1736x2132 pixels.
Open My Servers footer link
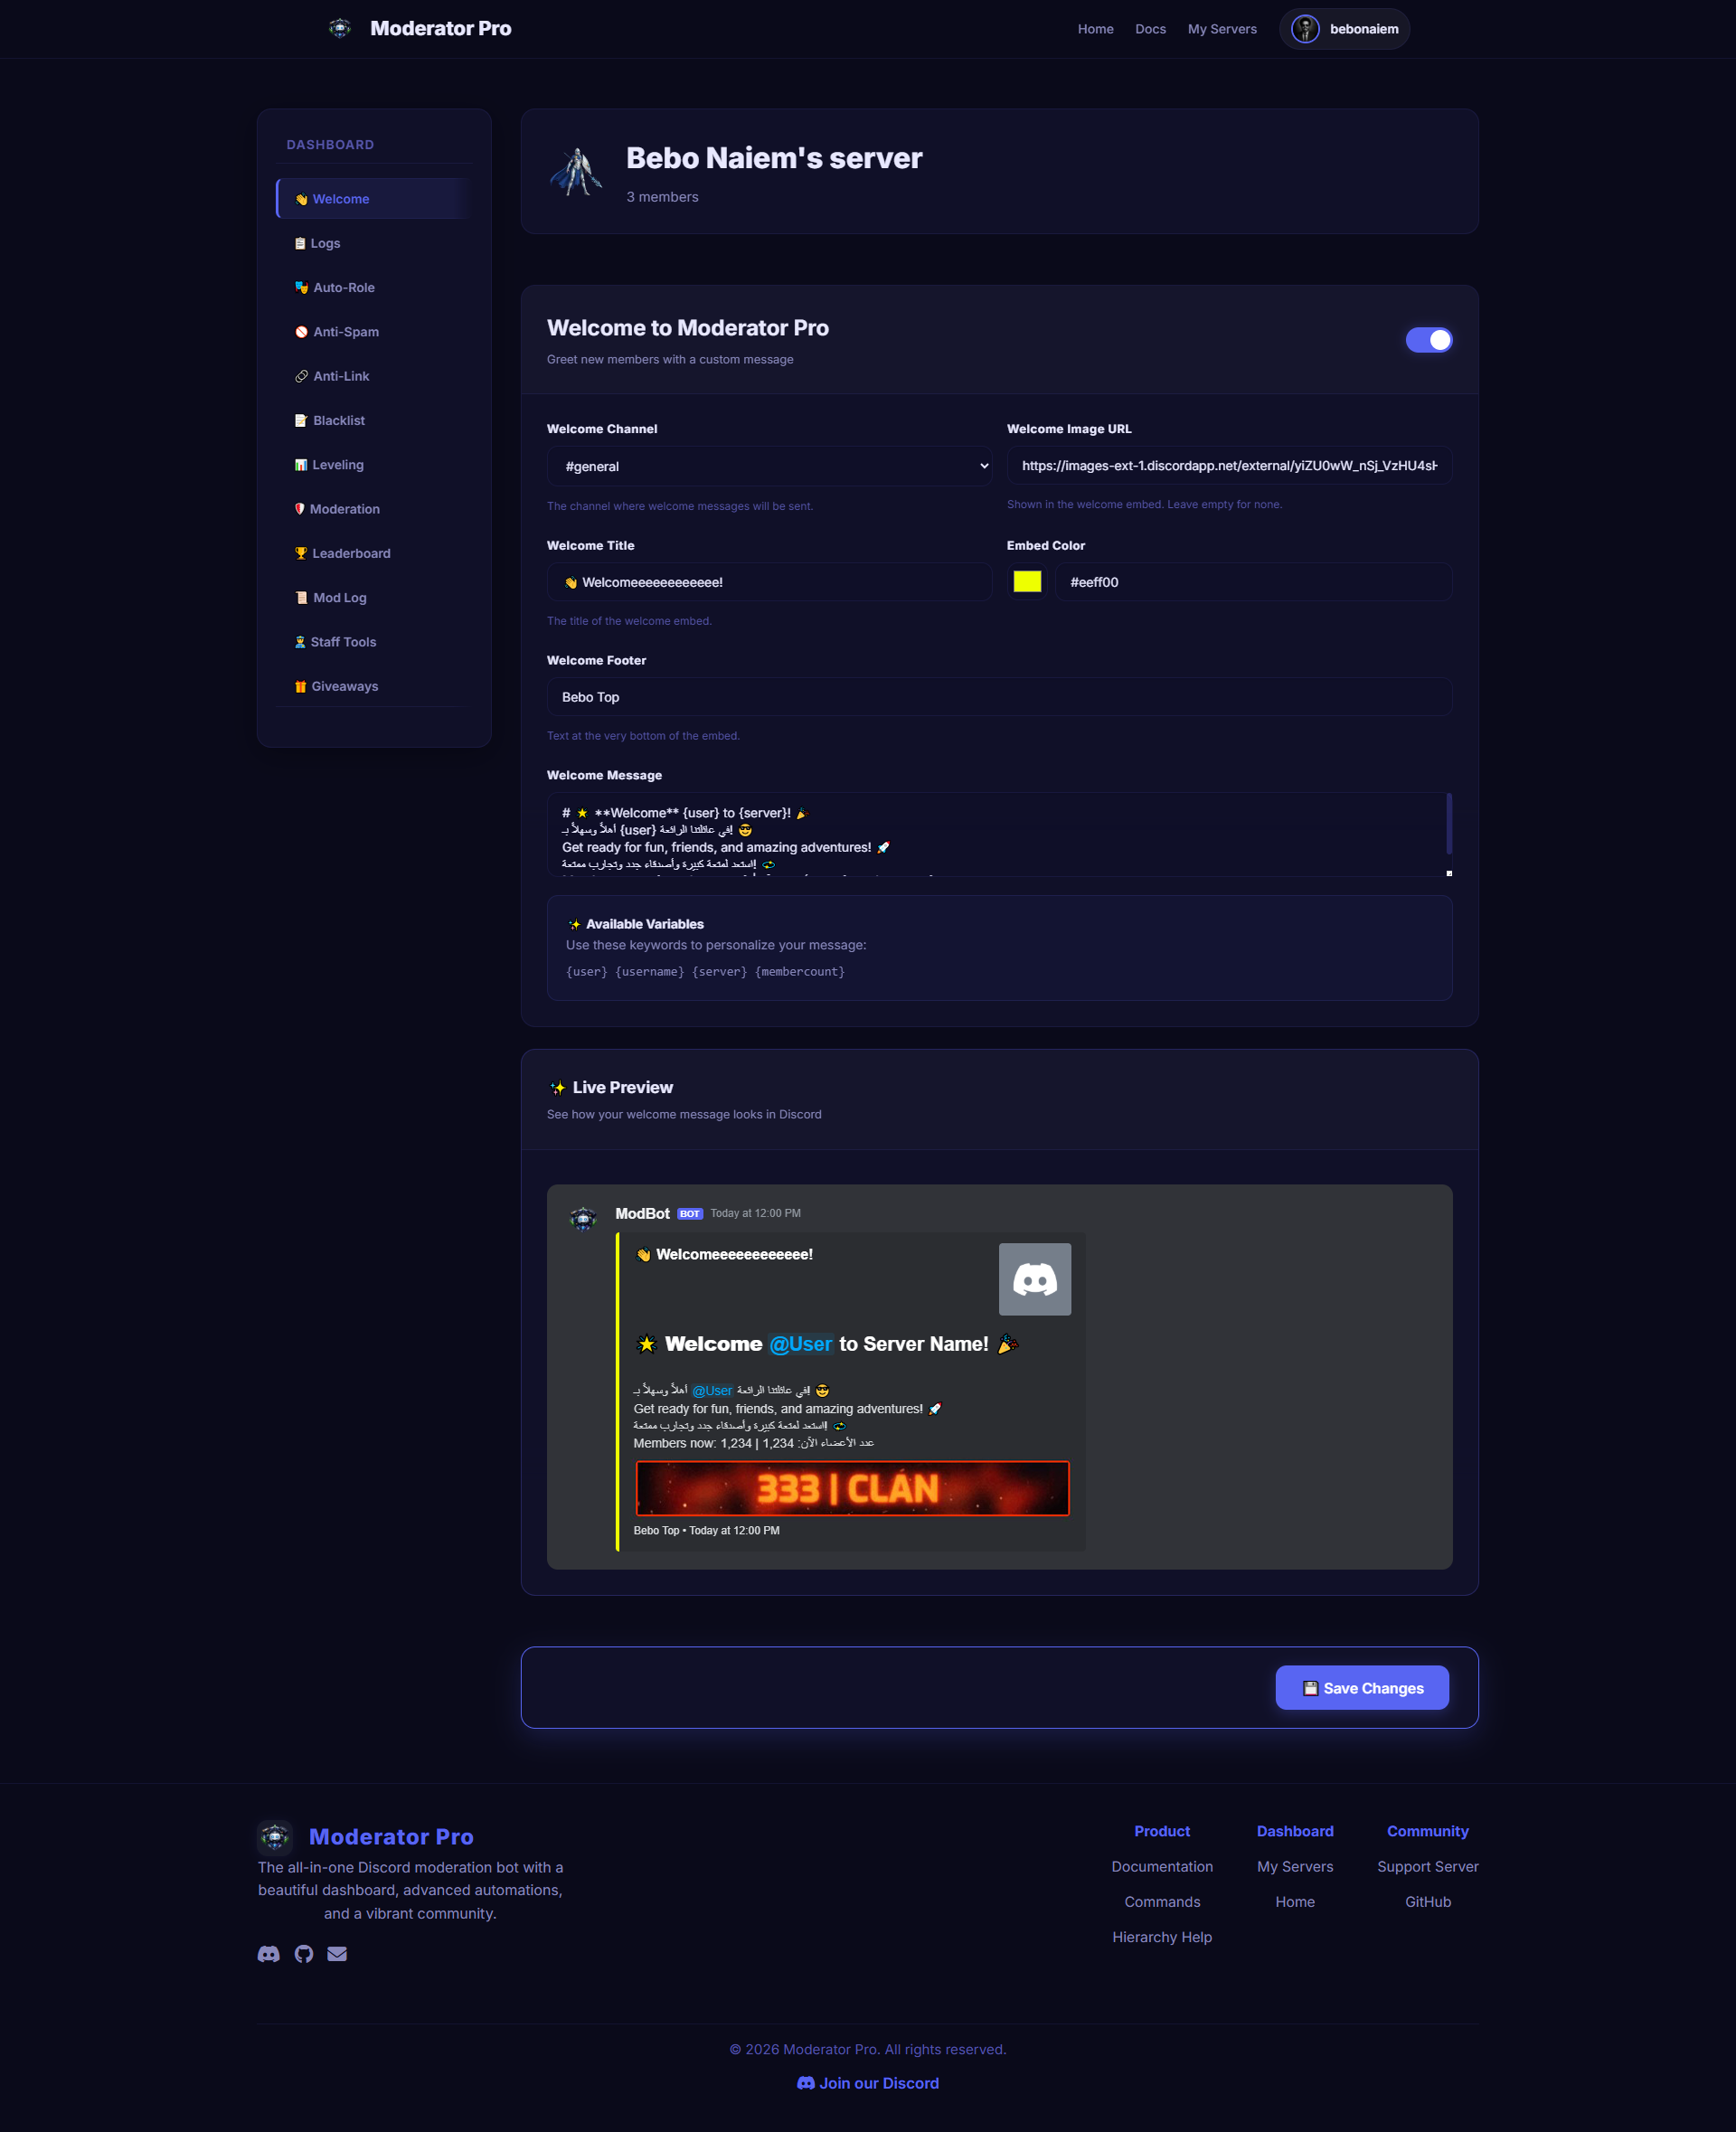pos(1295,1867)
